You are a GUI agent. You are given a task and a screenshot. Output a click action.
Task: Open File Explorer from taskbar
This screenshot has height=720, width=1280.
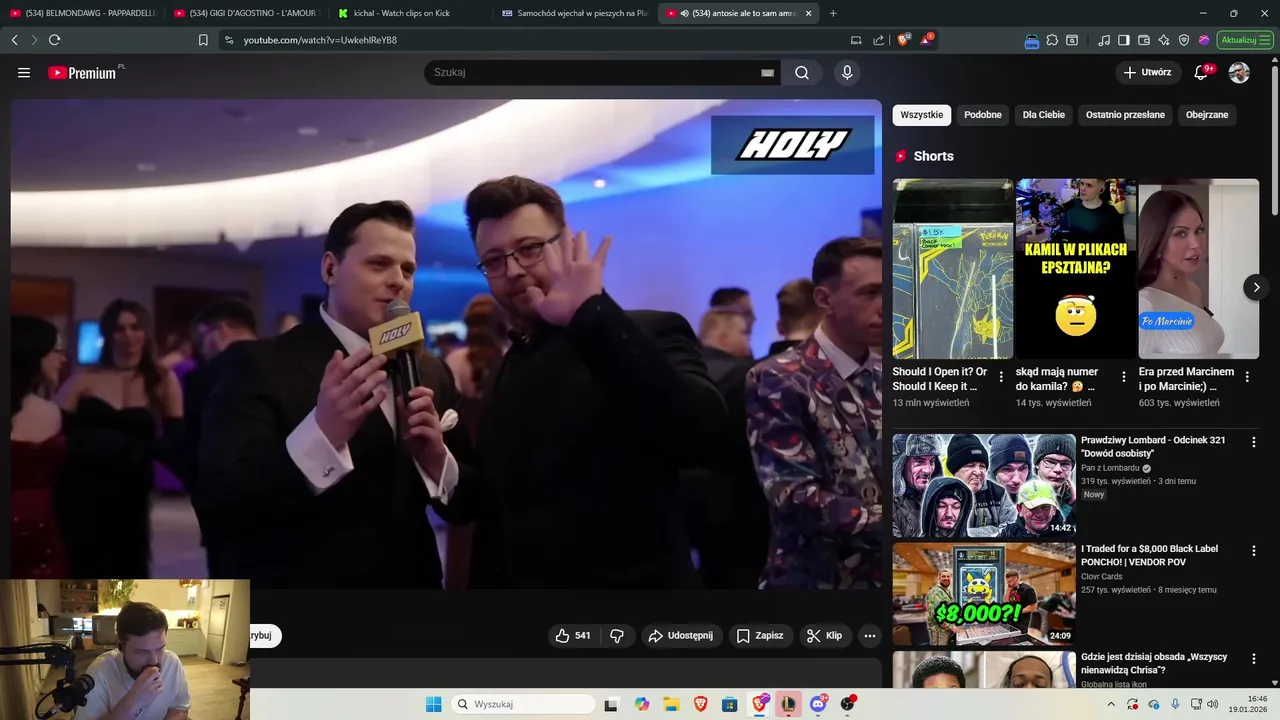tap(671, 704)
